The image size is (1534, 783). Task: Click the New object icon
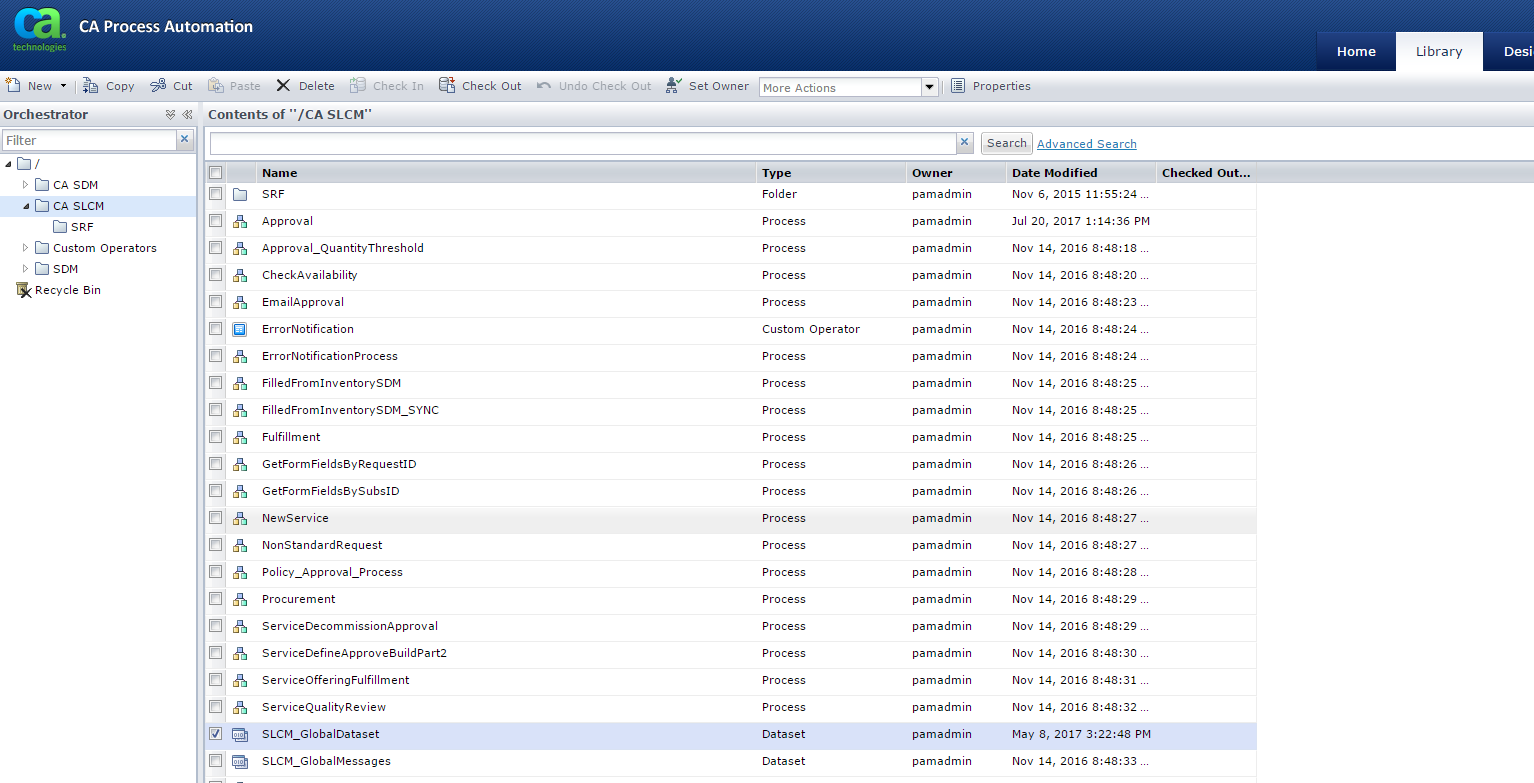coord(13,85)
